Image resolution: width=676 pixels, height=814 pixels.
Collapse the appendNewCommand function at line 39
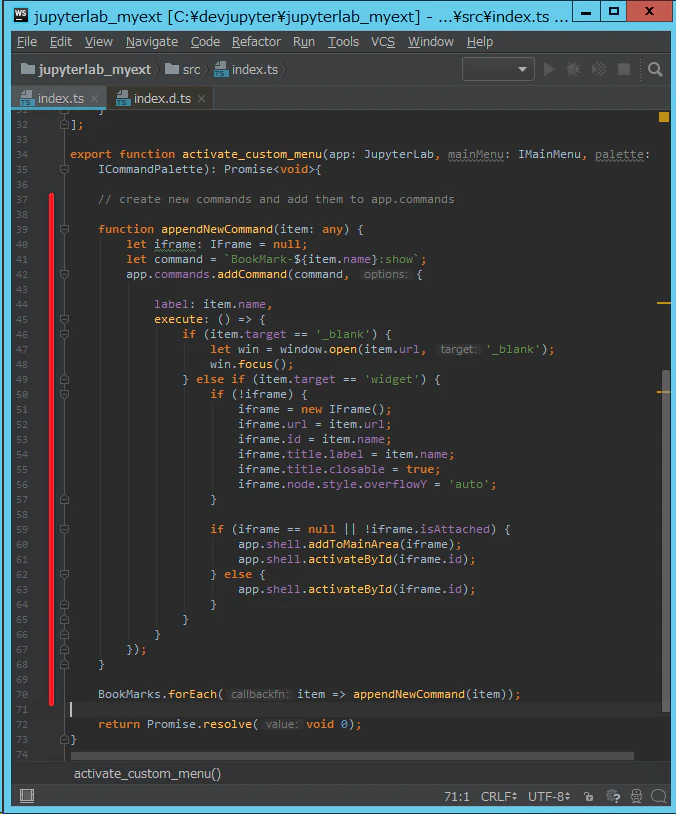coord(64,229)
